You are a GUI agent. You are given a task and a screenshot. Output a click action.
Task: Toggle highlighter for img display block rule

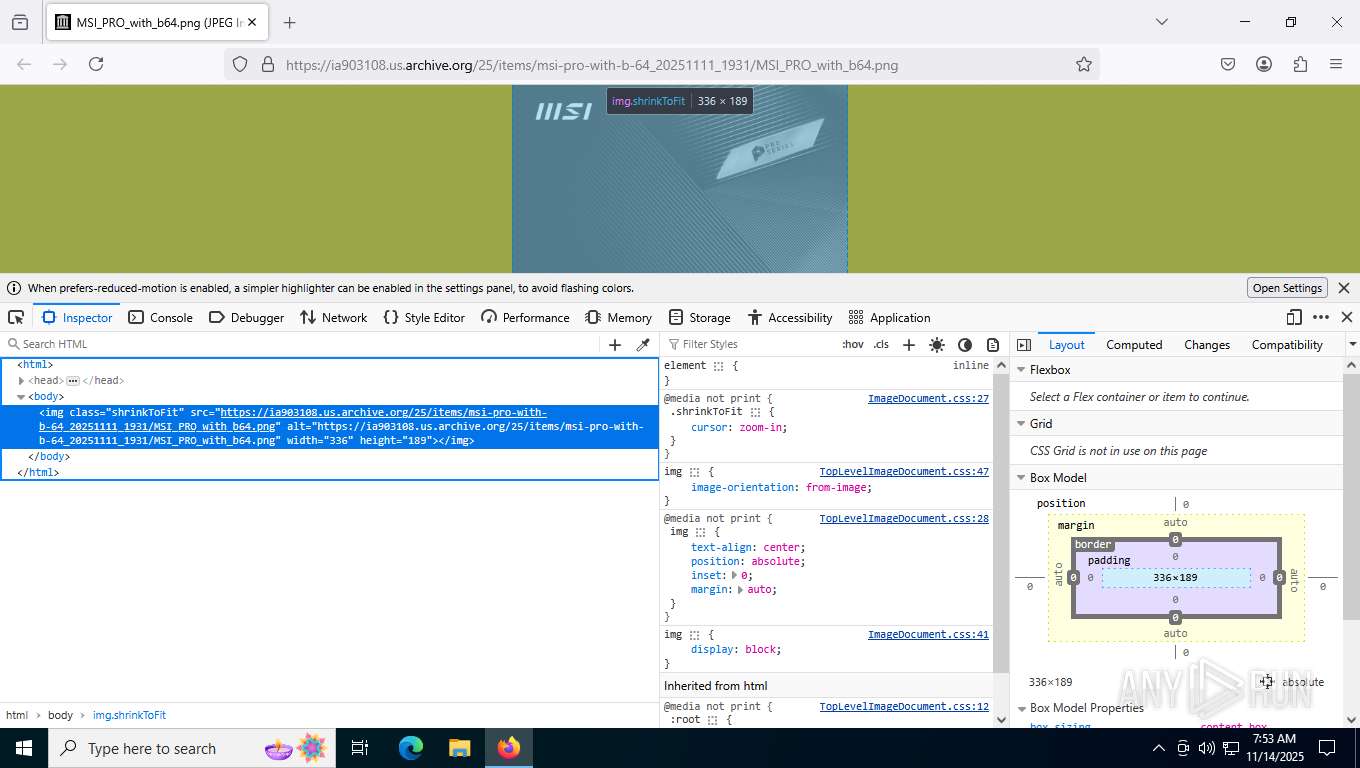[x=694, y=635]
